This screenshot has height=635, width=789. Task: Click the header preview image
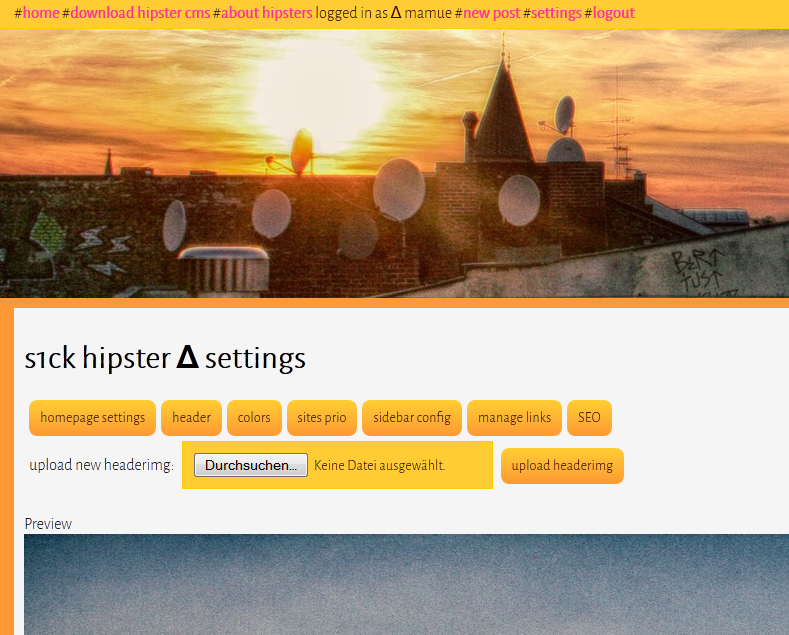pos(407,585)
